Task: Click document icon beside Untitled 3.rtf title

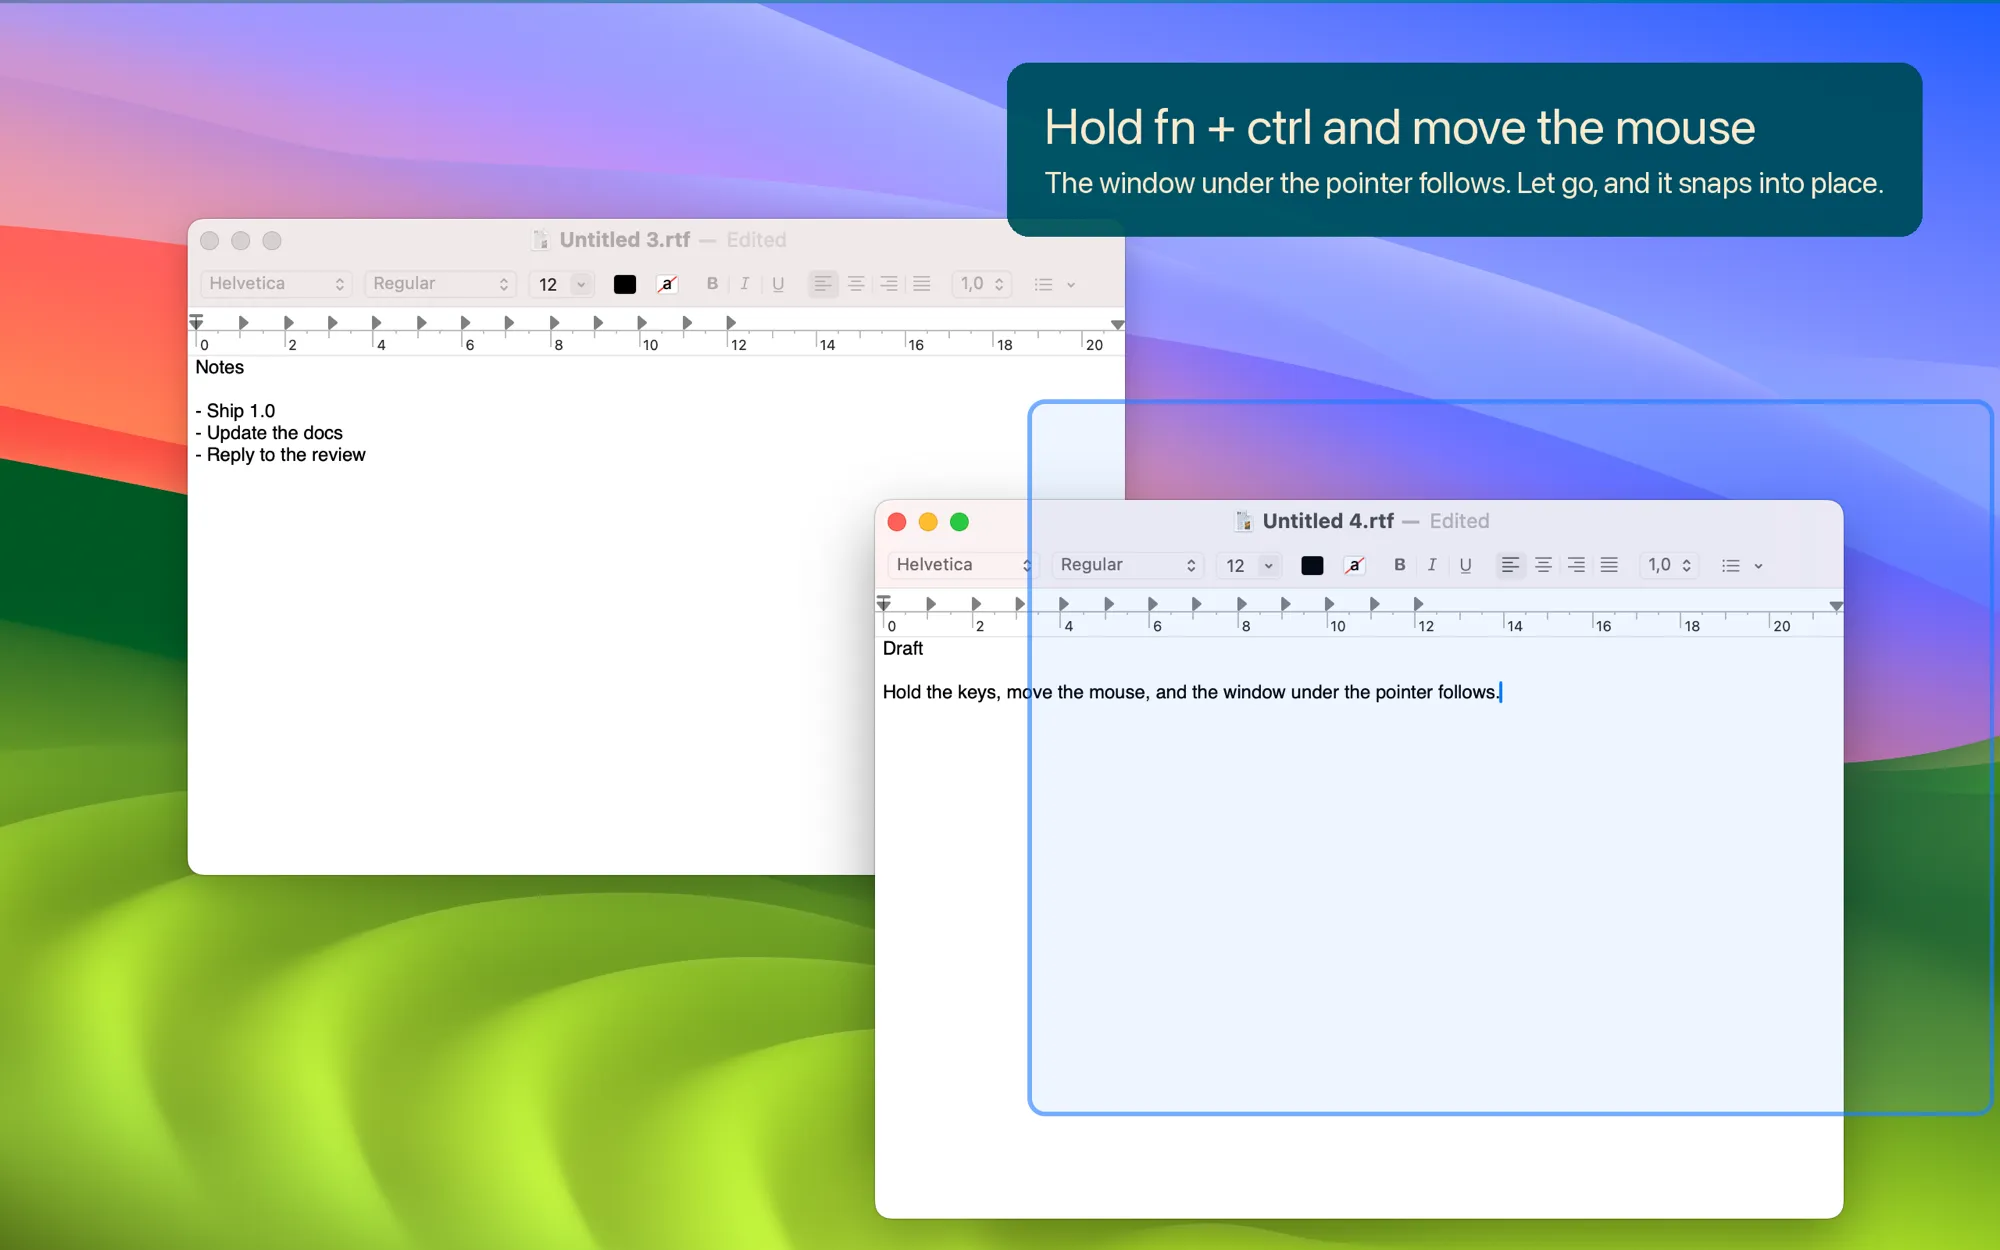Action: [x=541, y=240]
